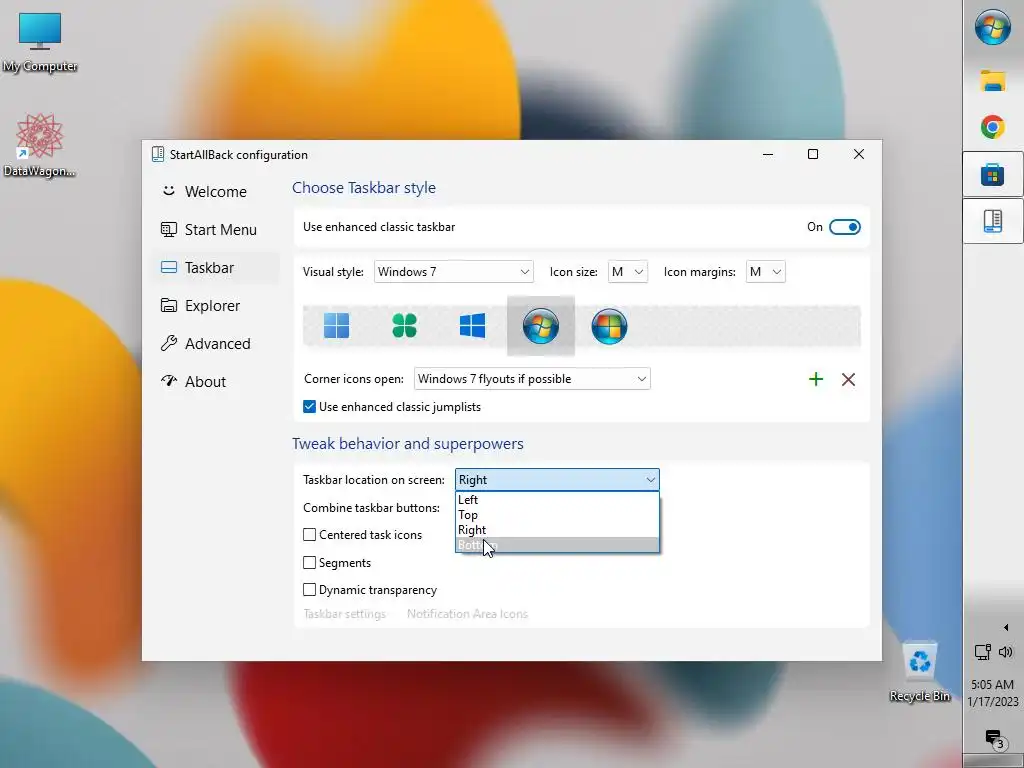Choose Top in taskbar location list
Viewport: 1024px width, 768px height.
click(x=557, y=515)
